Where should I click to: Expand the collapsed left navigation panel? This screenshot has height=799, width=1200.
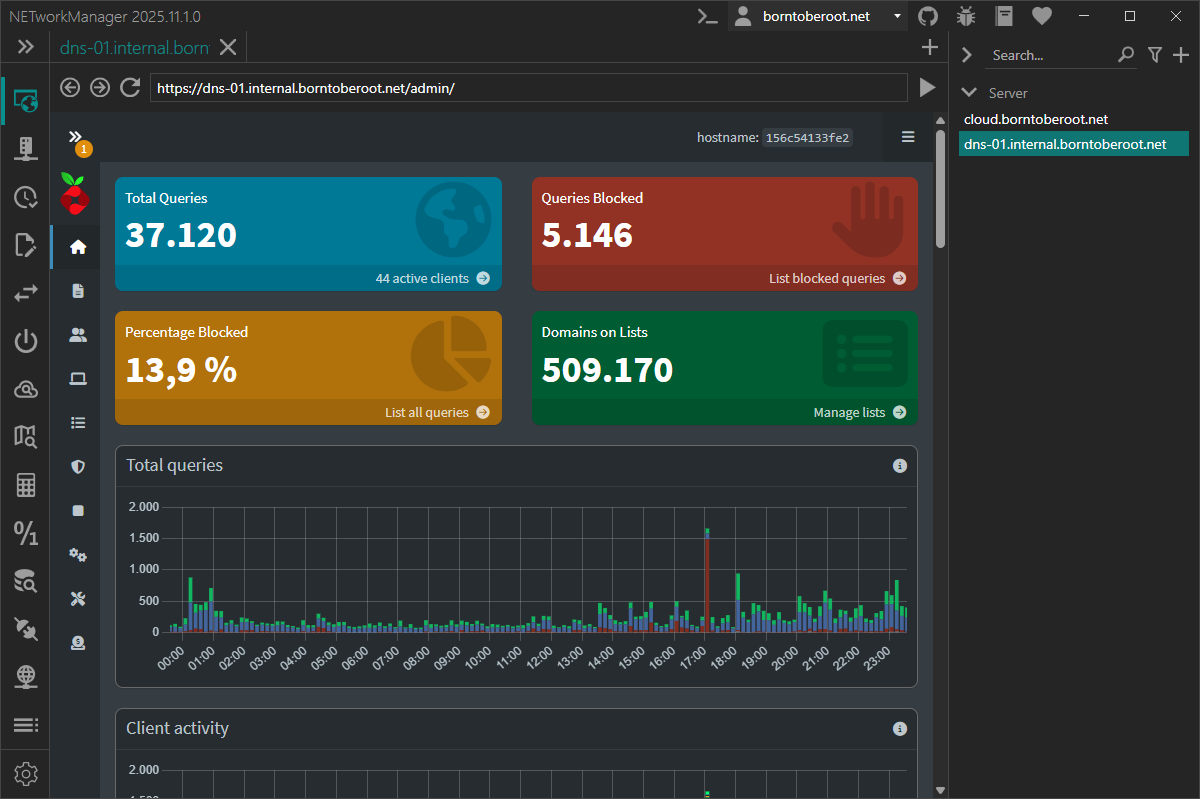26,46
